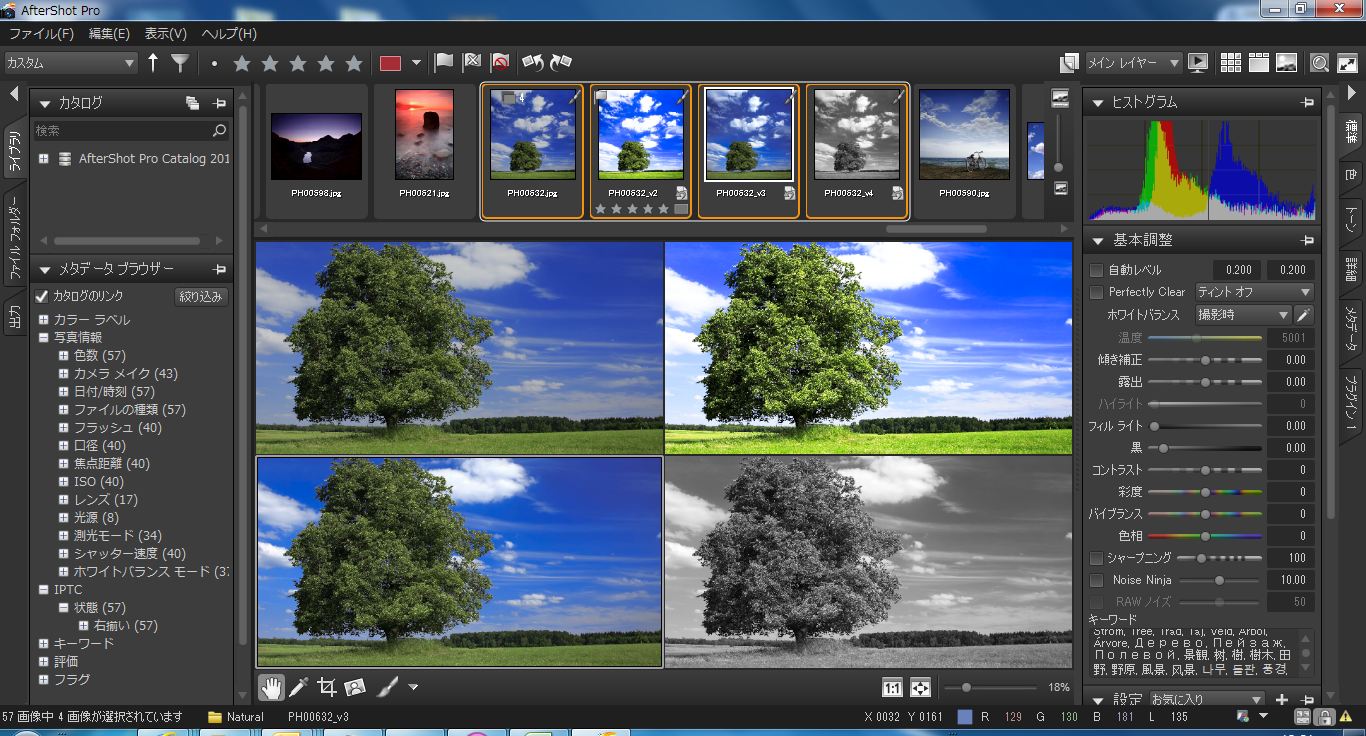Open the 撮影時 white balance dropdown
This screenshot has height=736, width=1366.
click(1243, 315)
